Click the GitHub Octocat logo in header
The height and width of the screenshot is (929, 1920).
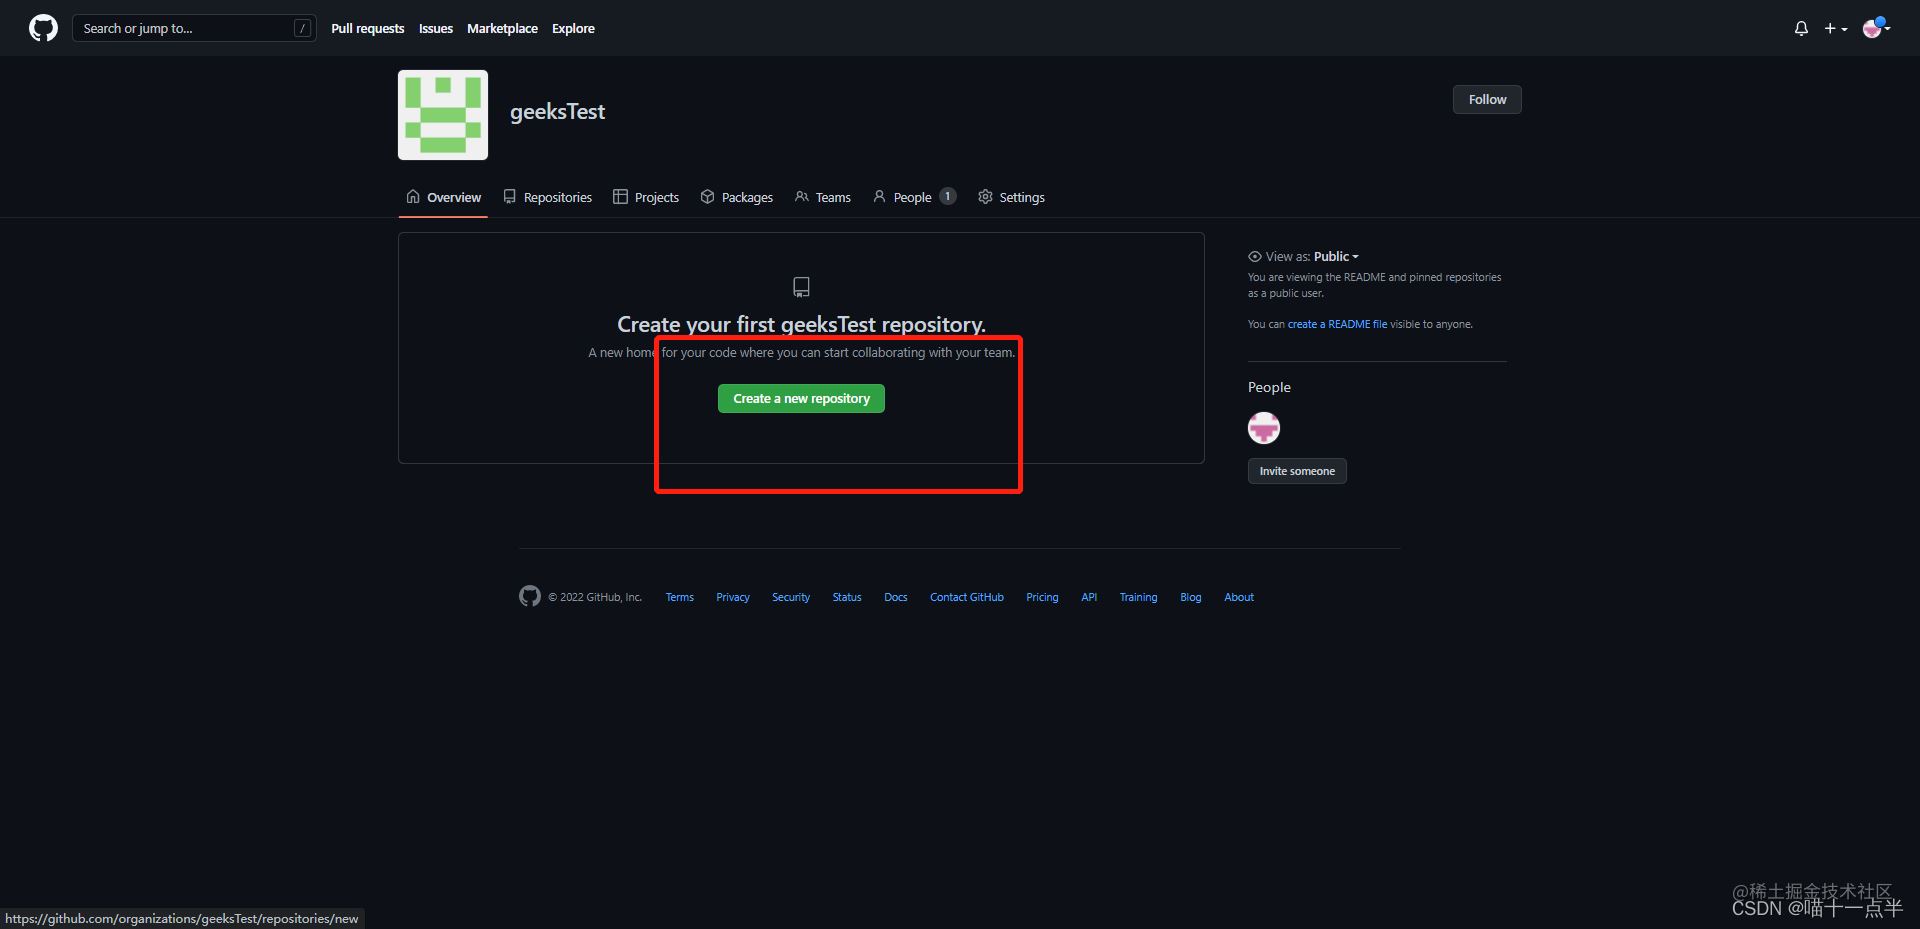point(43,28)
